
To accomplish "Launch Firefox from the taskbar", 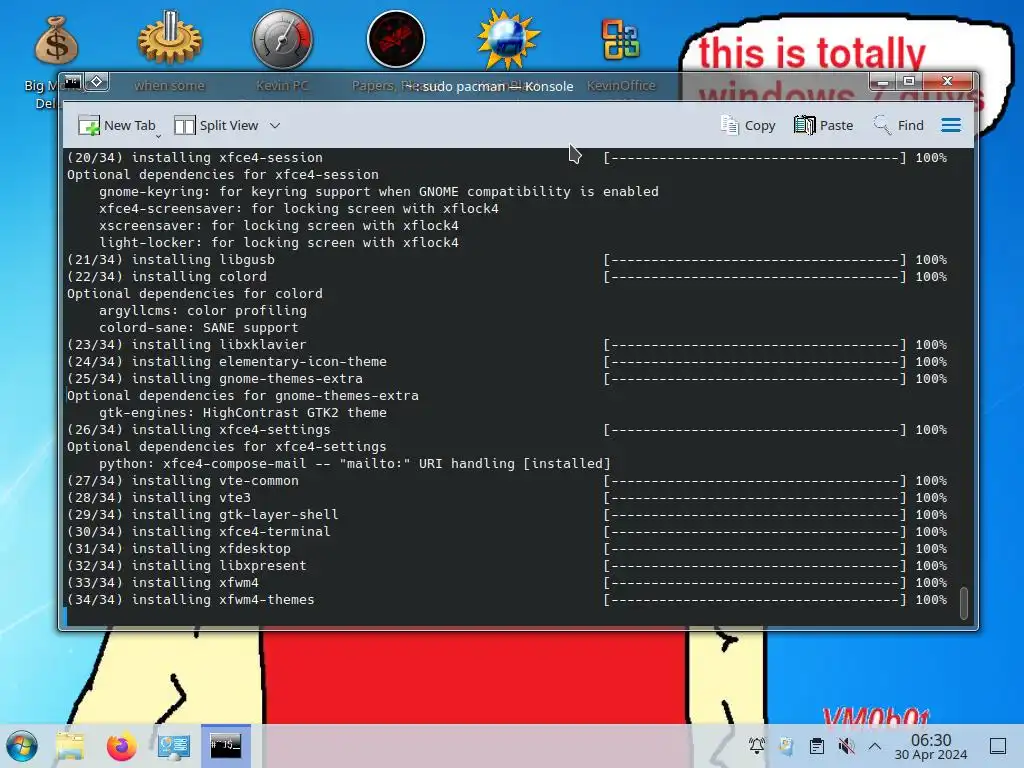I will (121, 746).
